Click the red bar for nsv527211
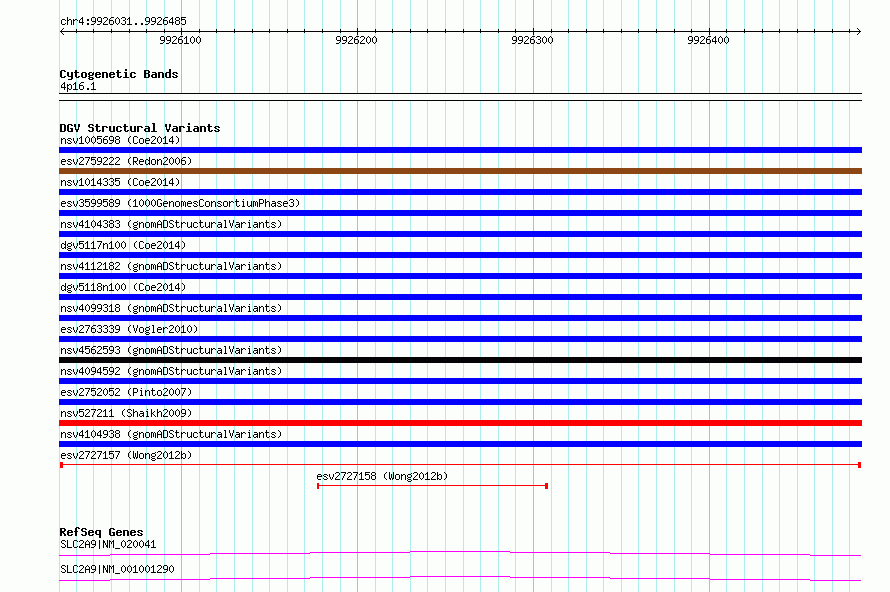This screenshot has width=890, height=592. pyautogui.click(x=460, y=423)
